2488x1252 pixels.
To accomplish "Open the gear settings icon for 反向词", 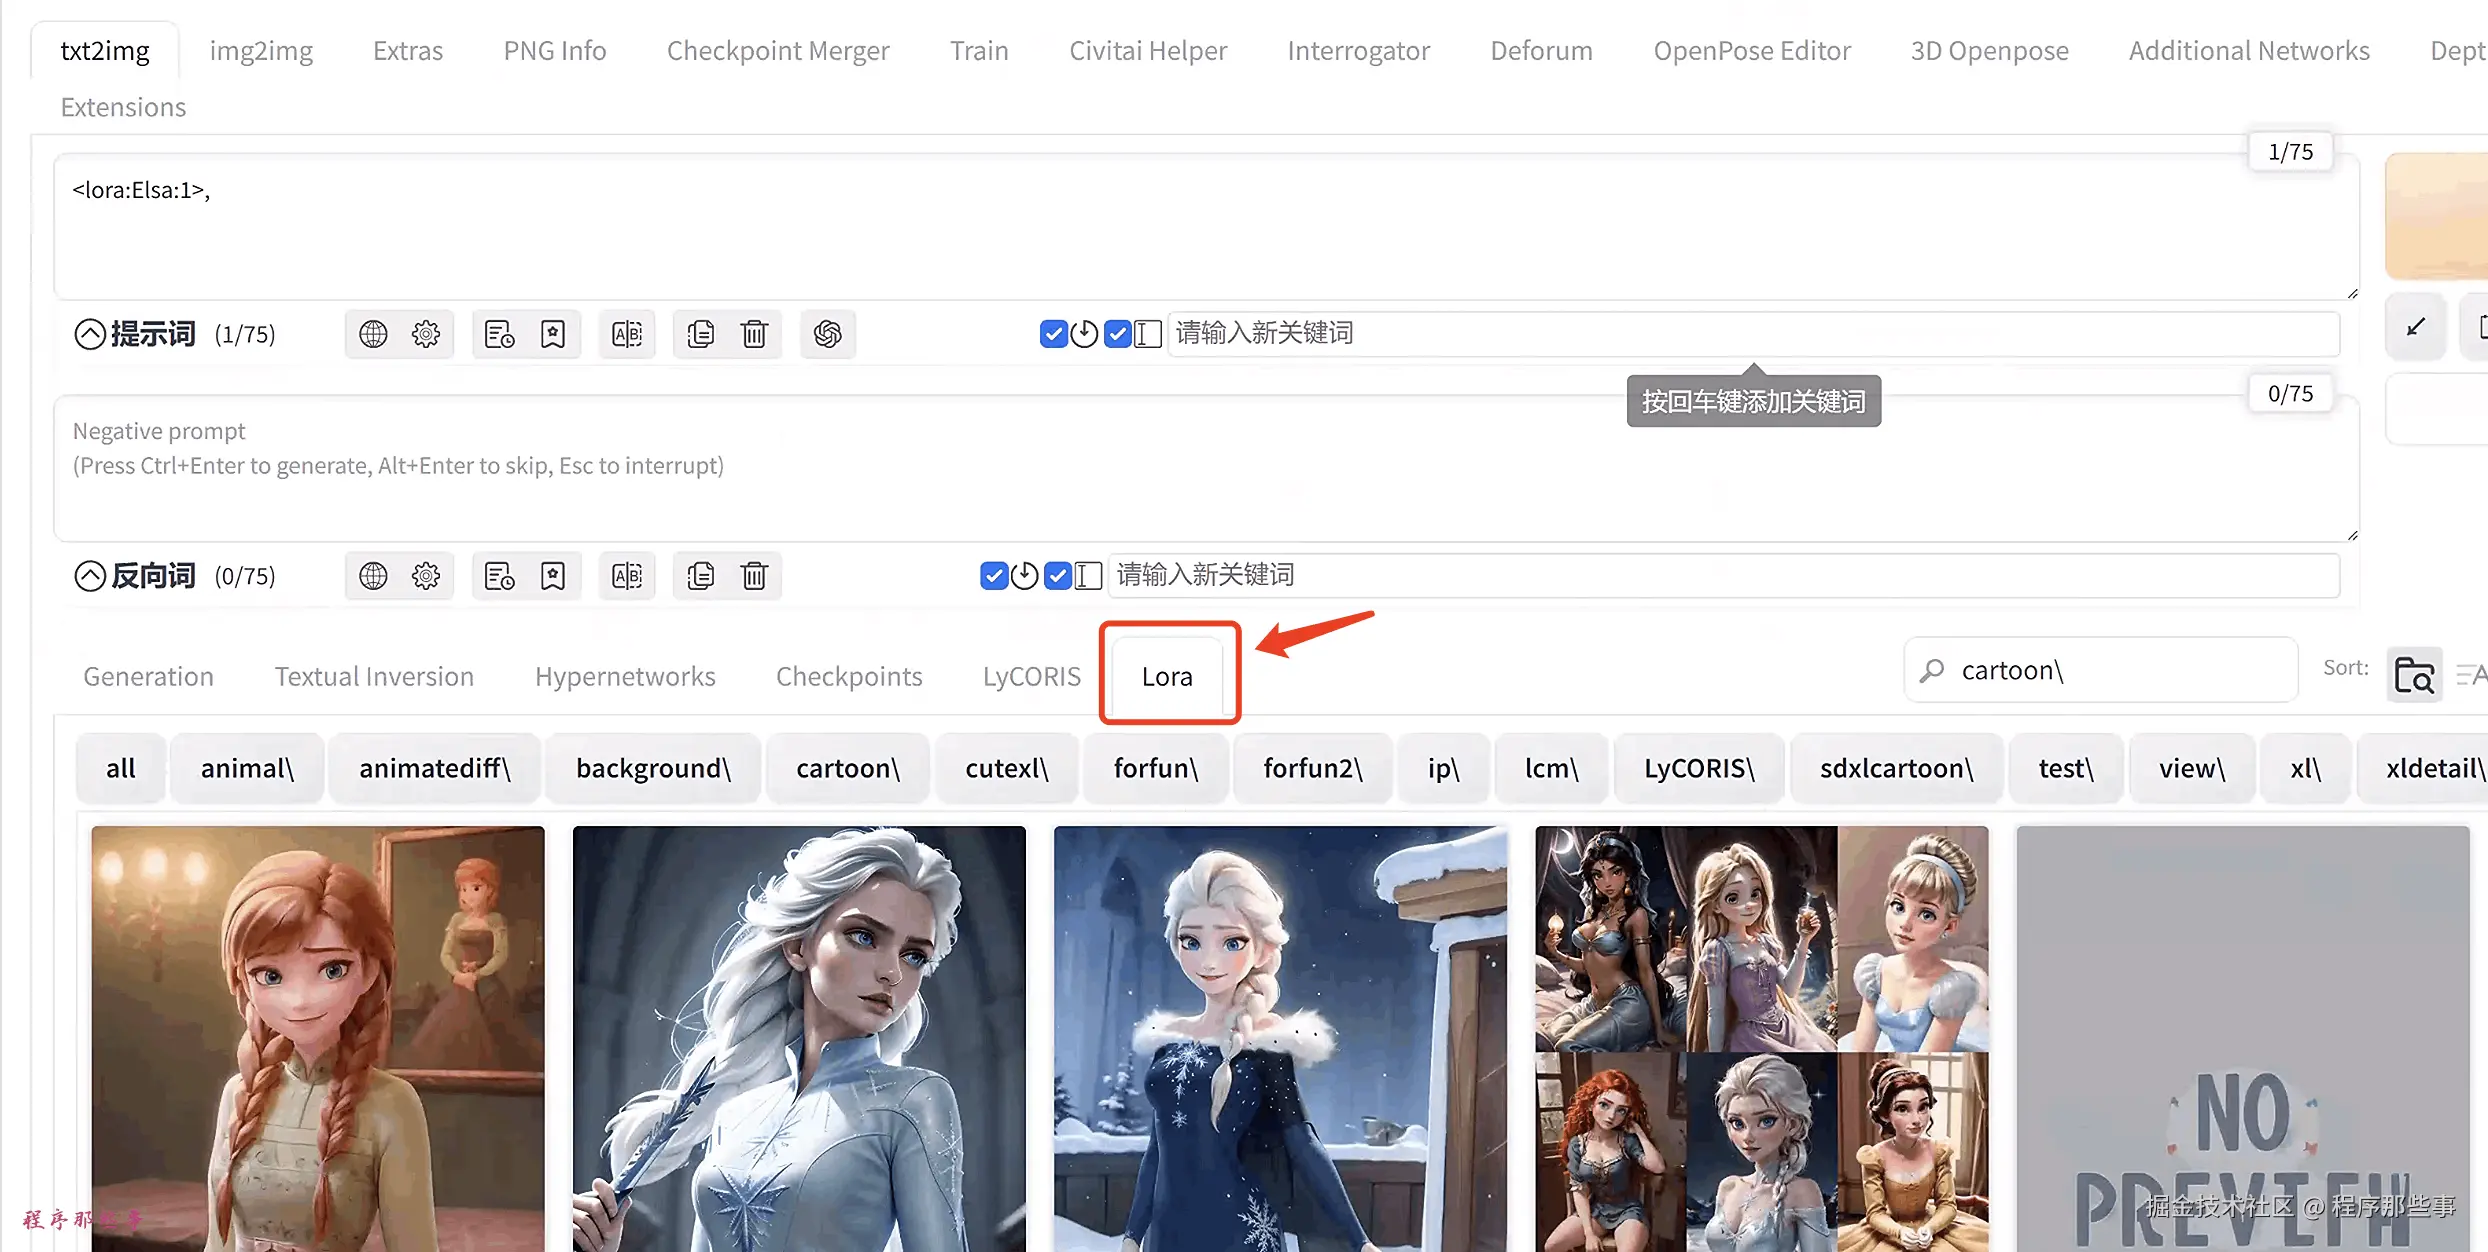I will 426,576.
